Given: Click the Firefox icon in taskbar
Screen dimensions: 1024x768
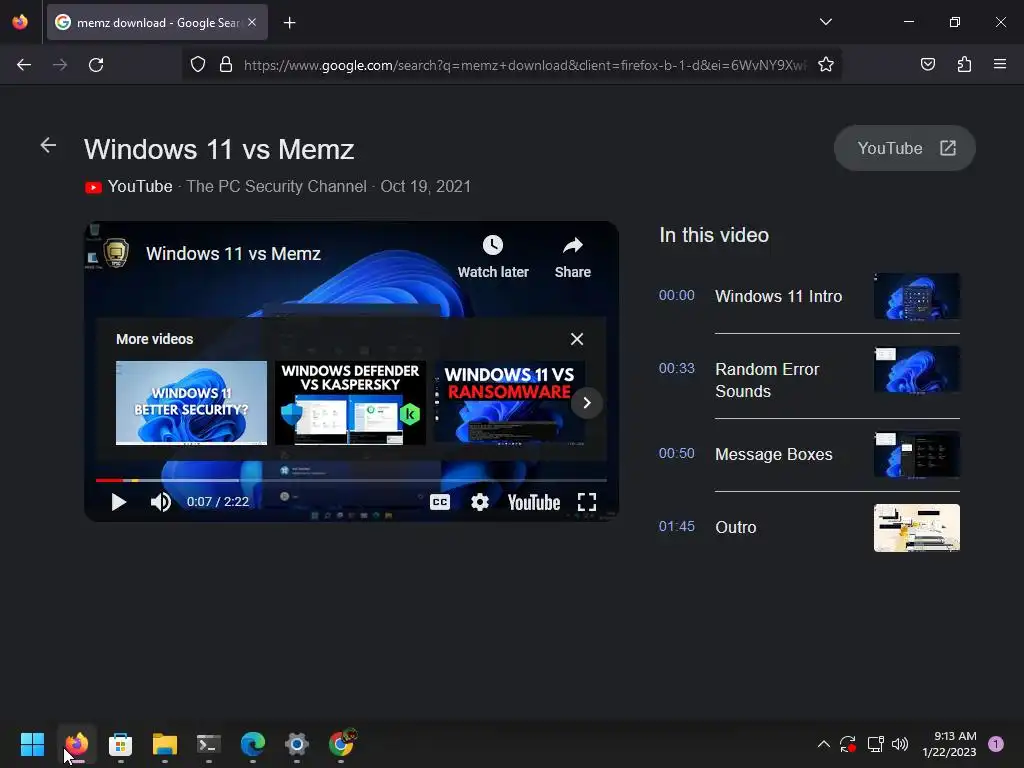Looking at the screenshot, I should (x=76, y=744).
